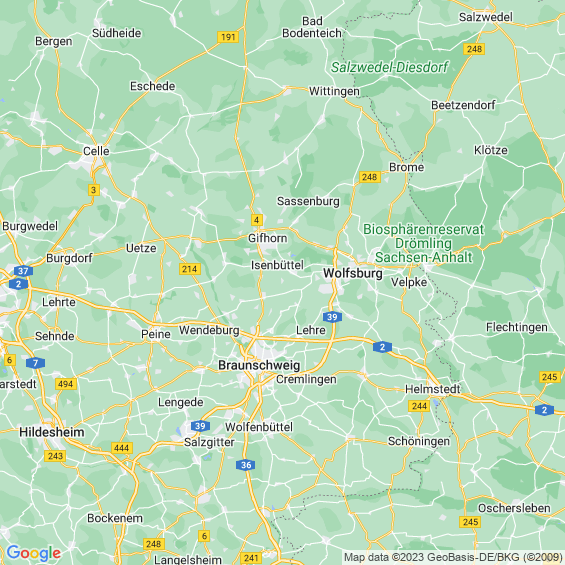Click the 494 road shield

tap(66, 384)
